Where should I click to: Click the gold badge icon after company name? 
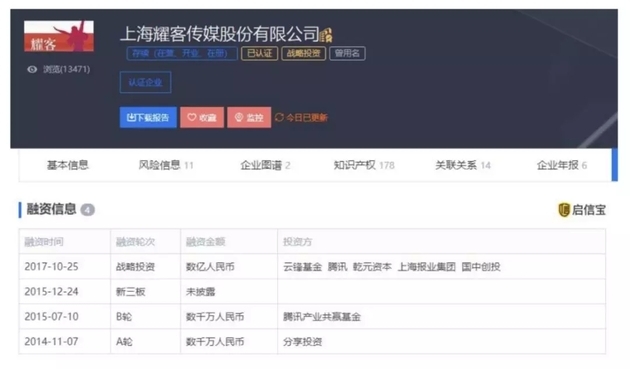pyautogui.click(x=326, y=35)
